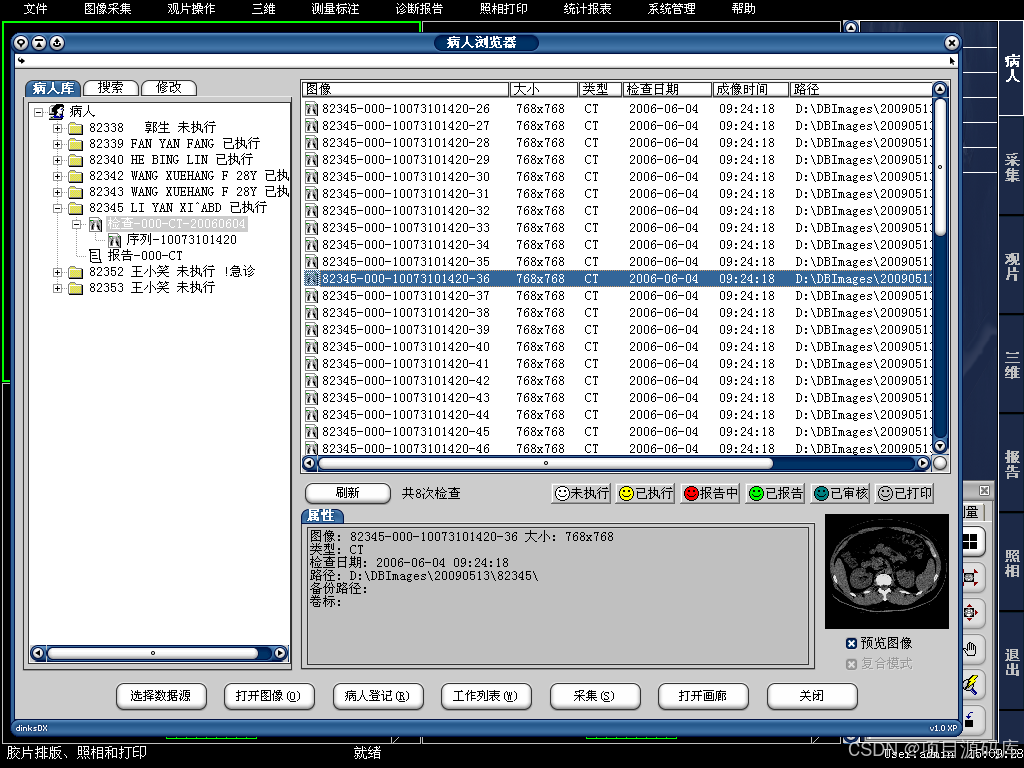Click the first round icon in 病人浏览器 title bar
Screen dimensions: 1024x768
pos(21,43)
